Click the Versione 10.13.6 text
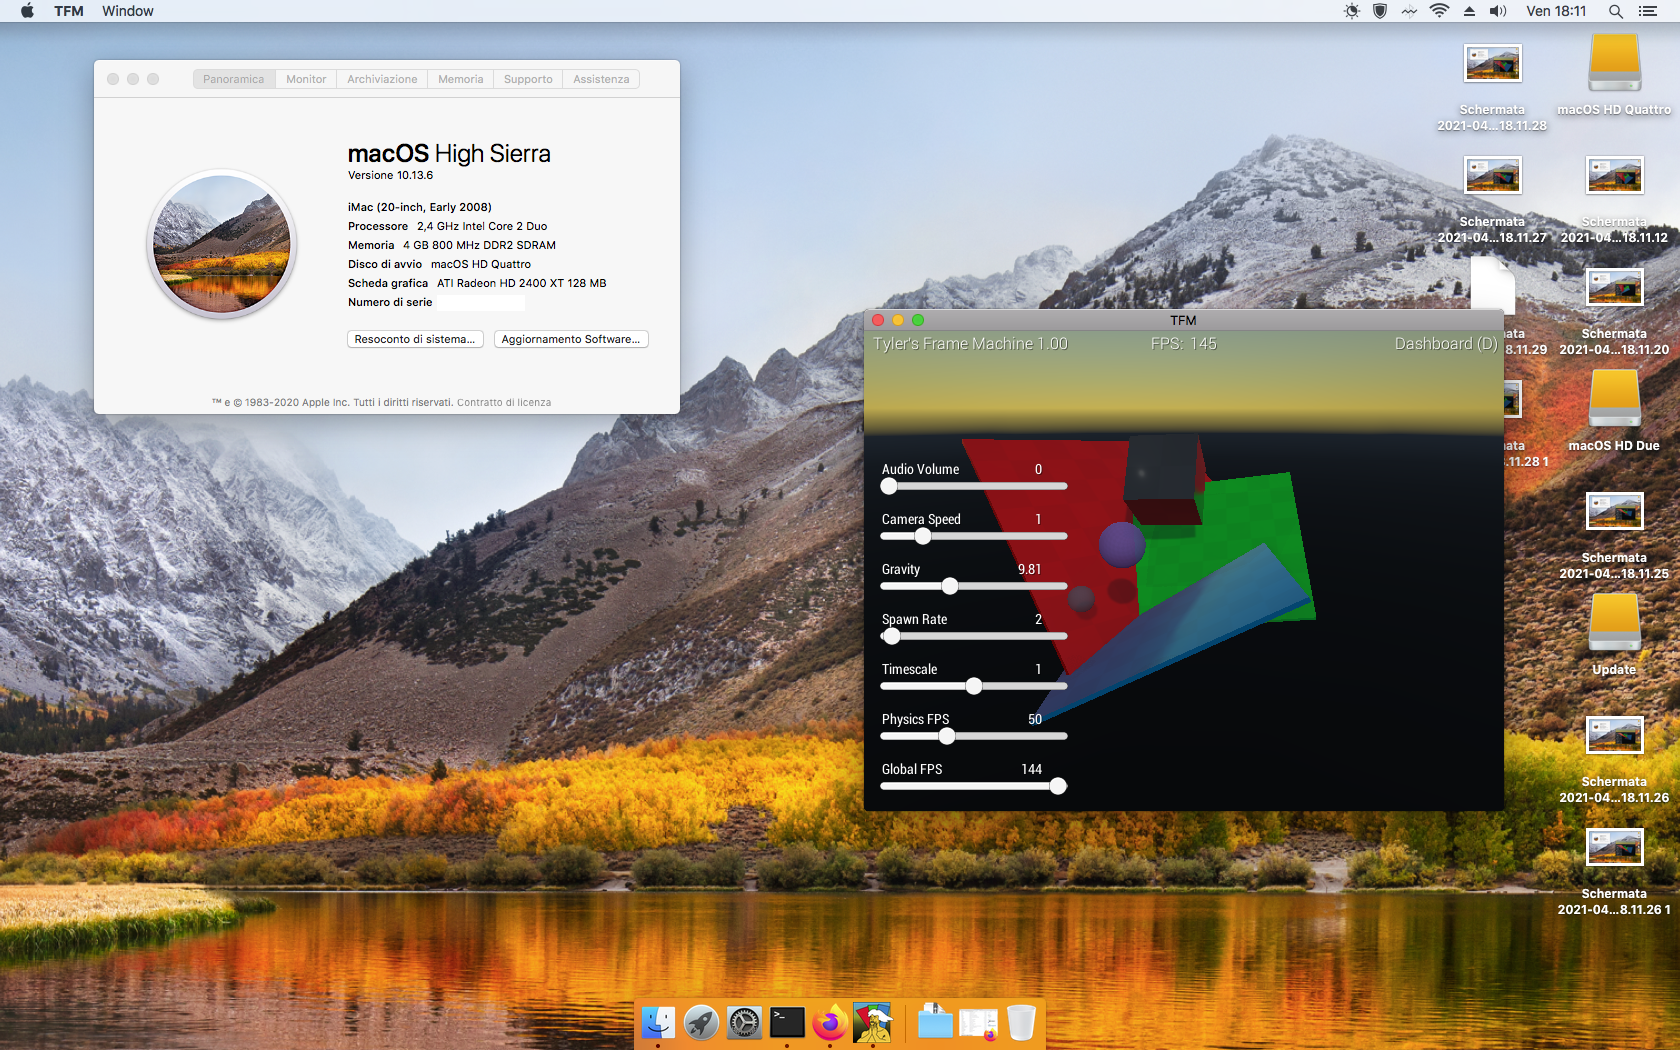Viewport: 1680px width, 1050px height. (x=390, y=175)
